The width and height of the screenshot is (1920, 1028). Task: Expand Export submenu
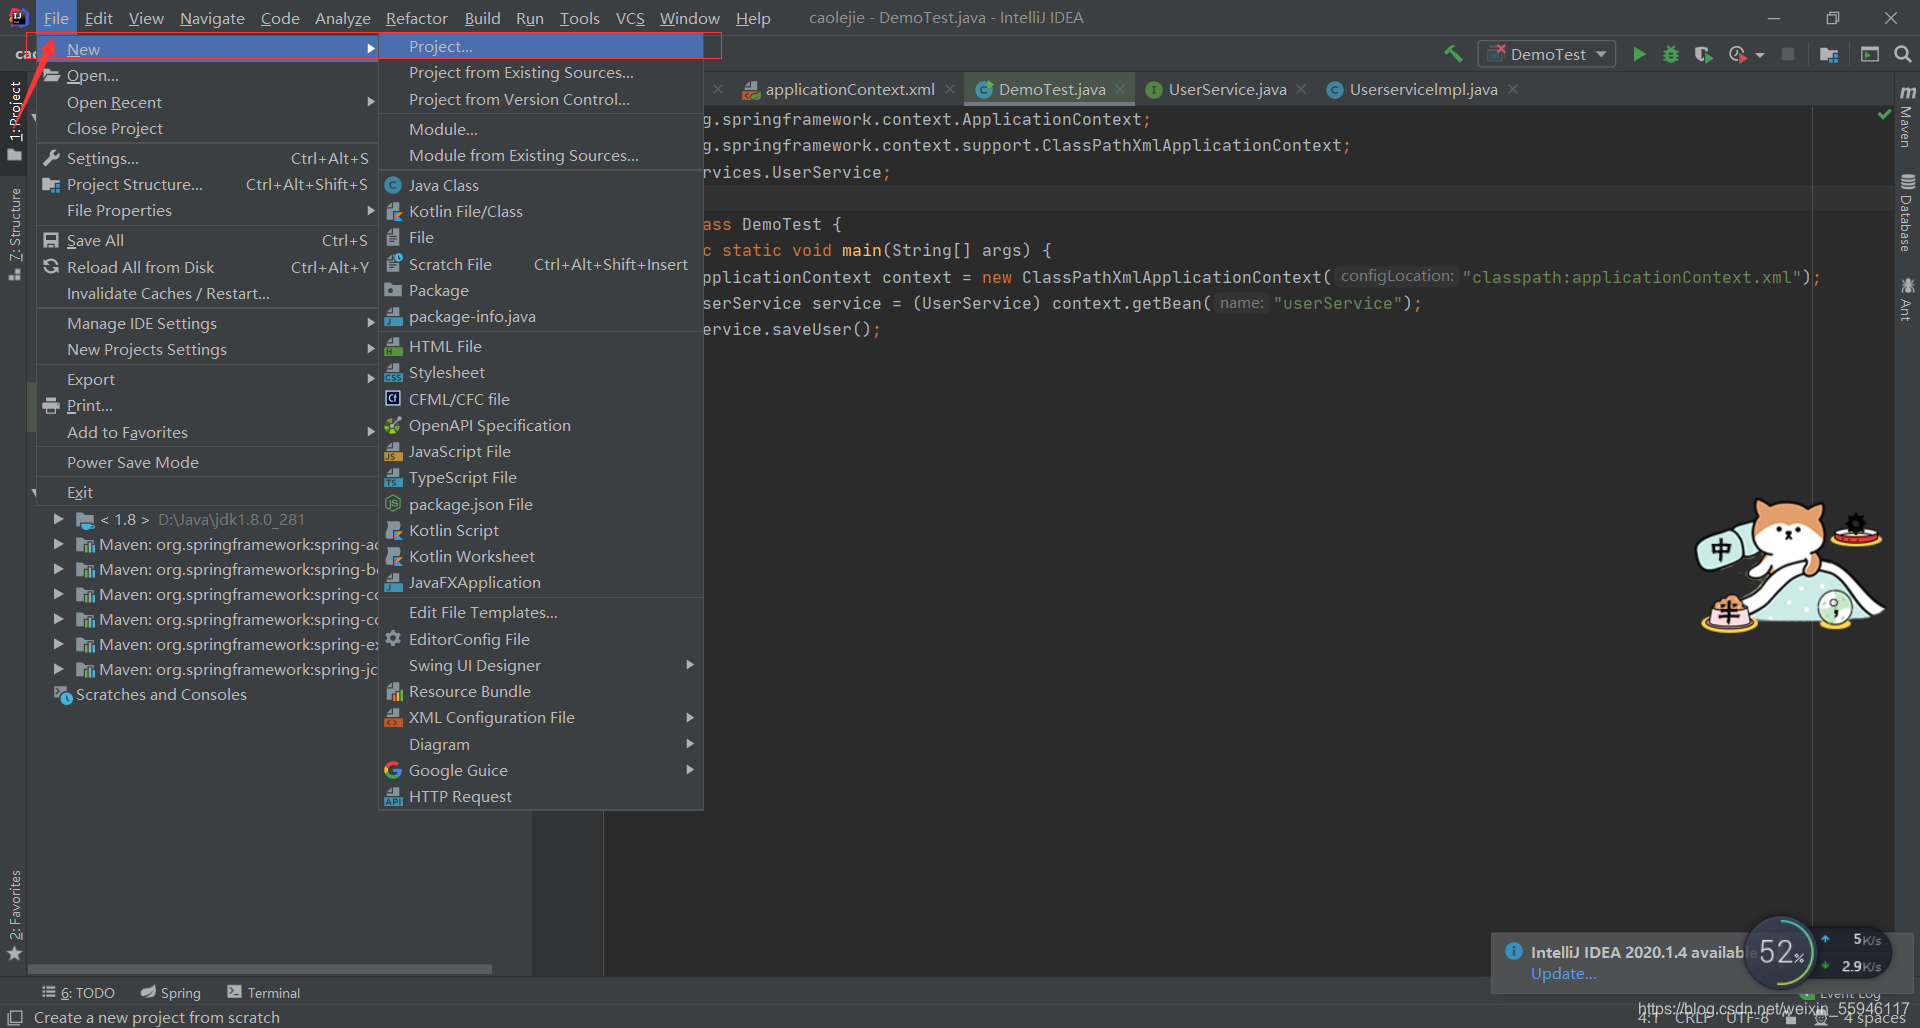coord(208,379)
